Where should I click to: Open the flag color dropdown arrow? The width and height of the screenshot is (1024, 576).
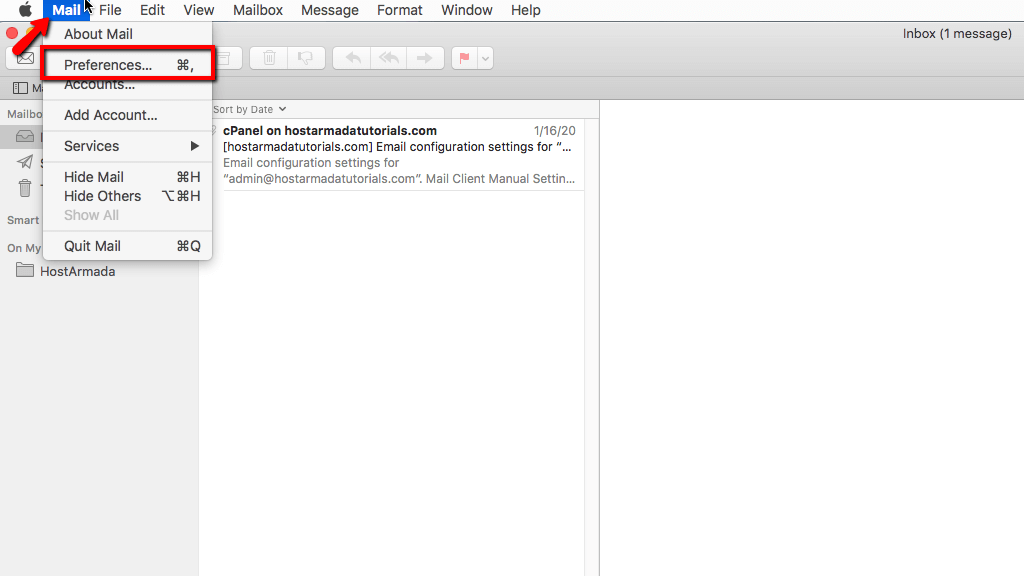click(x=485, y=58)
